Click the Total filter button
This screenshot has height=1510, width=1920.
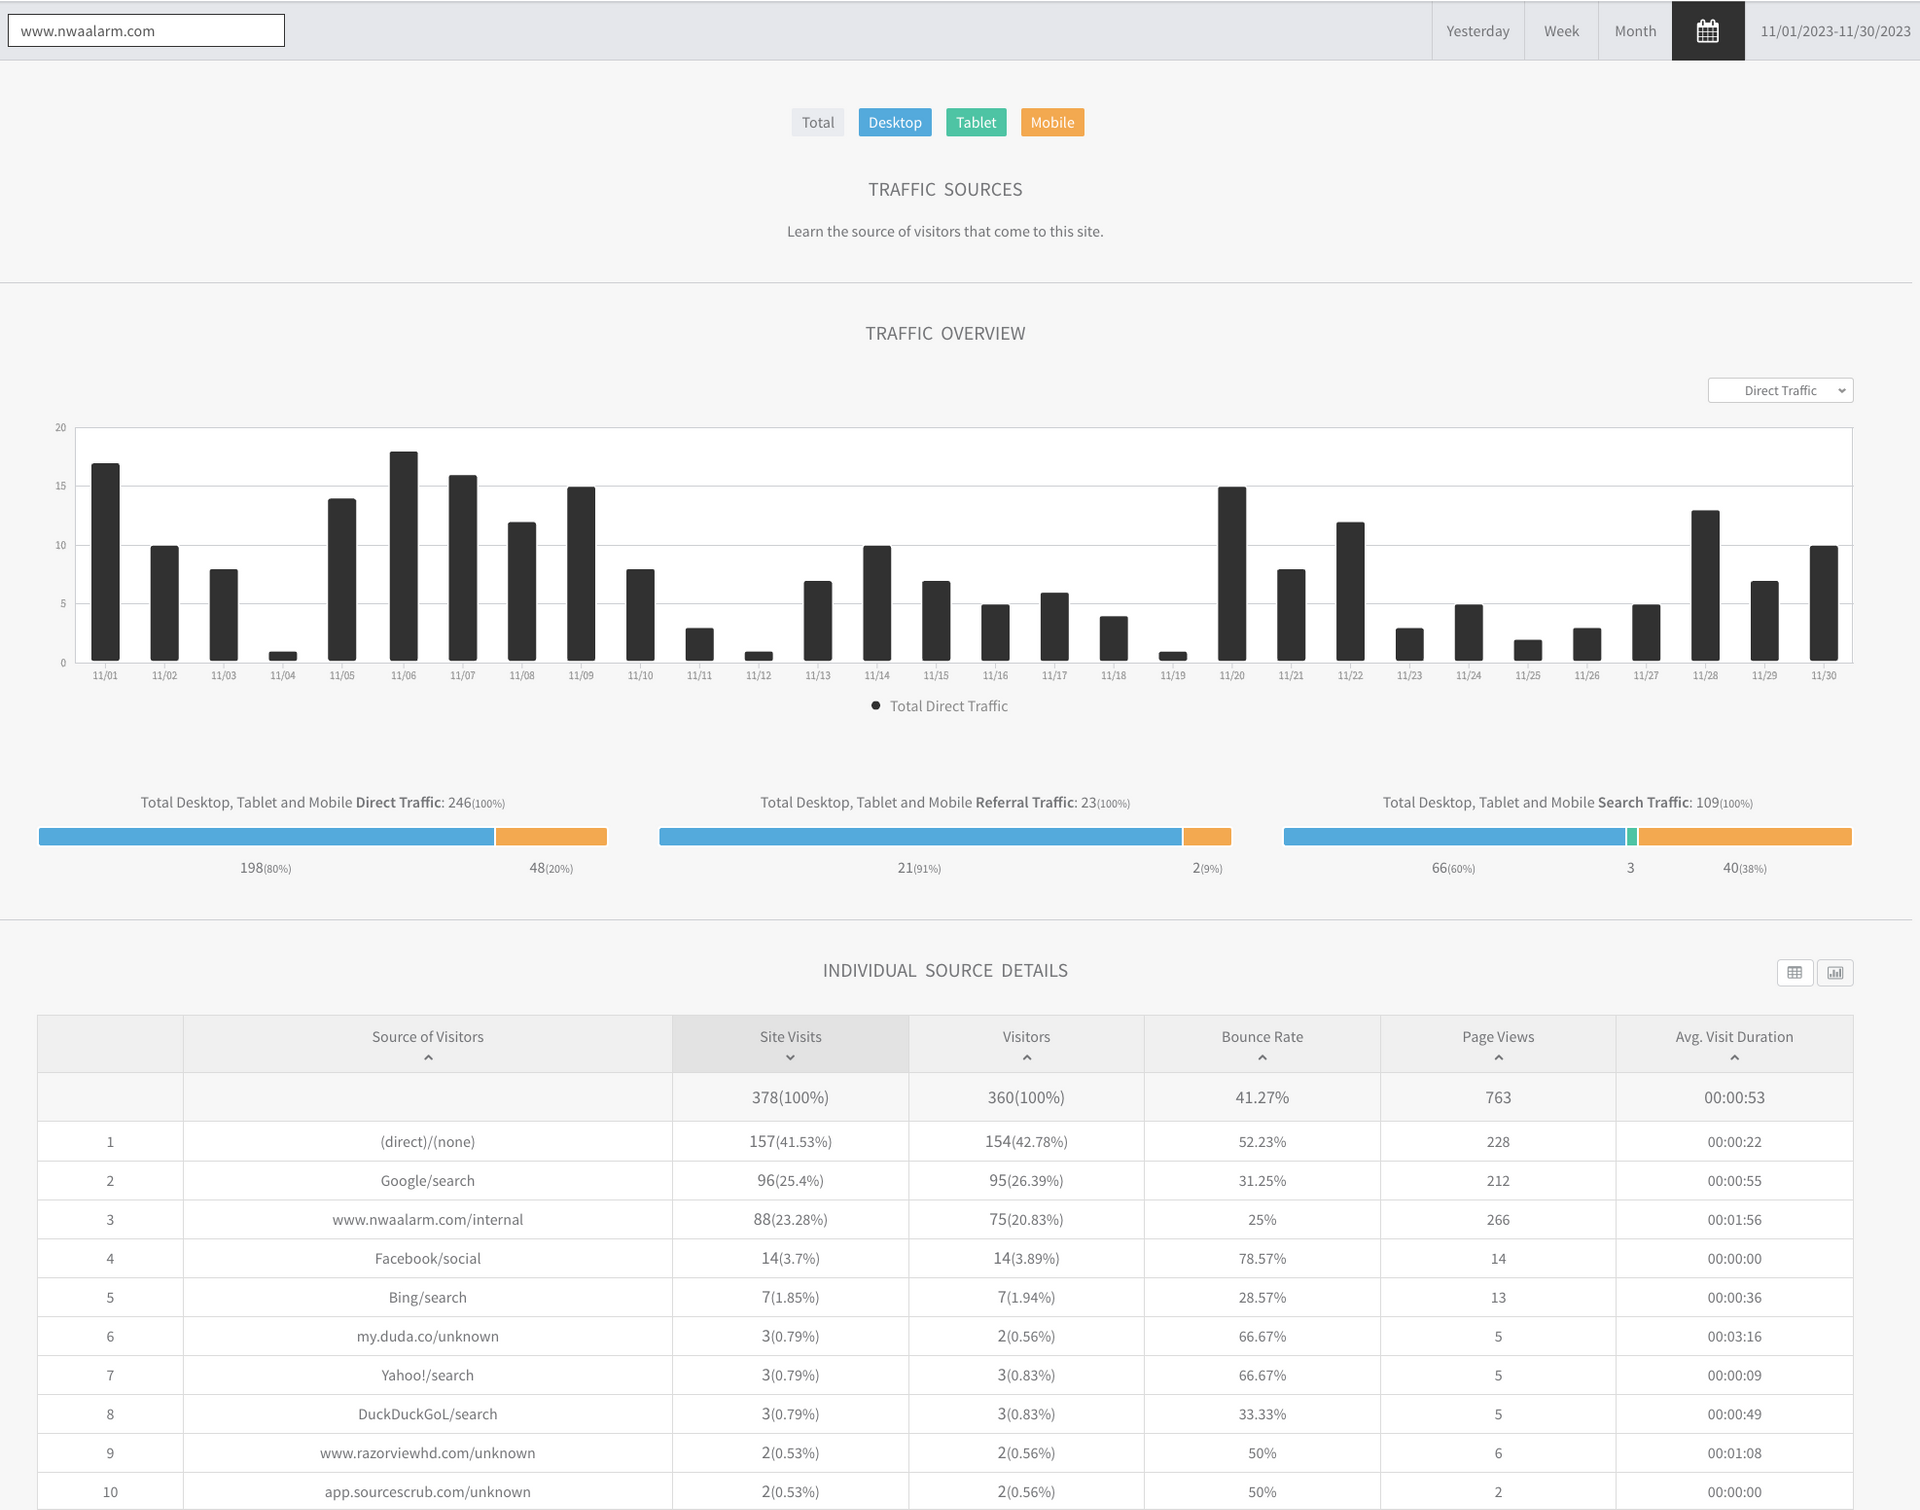[x=817, y=122]
